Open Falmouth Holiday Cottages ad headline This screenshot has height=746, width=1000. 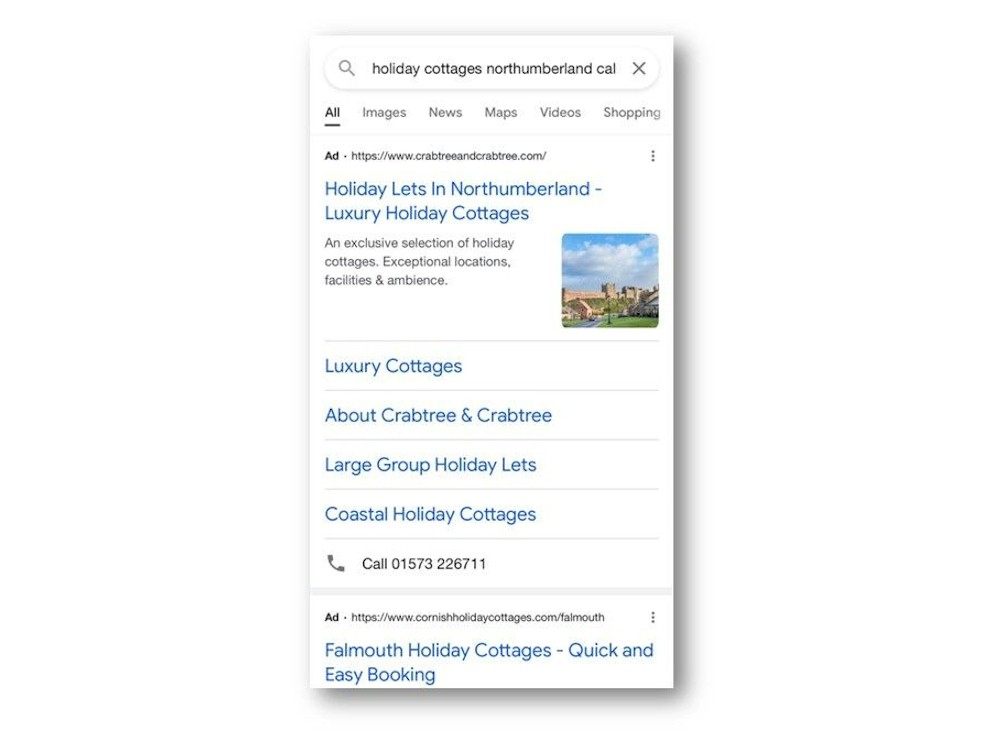pyautogui.click(x=489, y=662)
